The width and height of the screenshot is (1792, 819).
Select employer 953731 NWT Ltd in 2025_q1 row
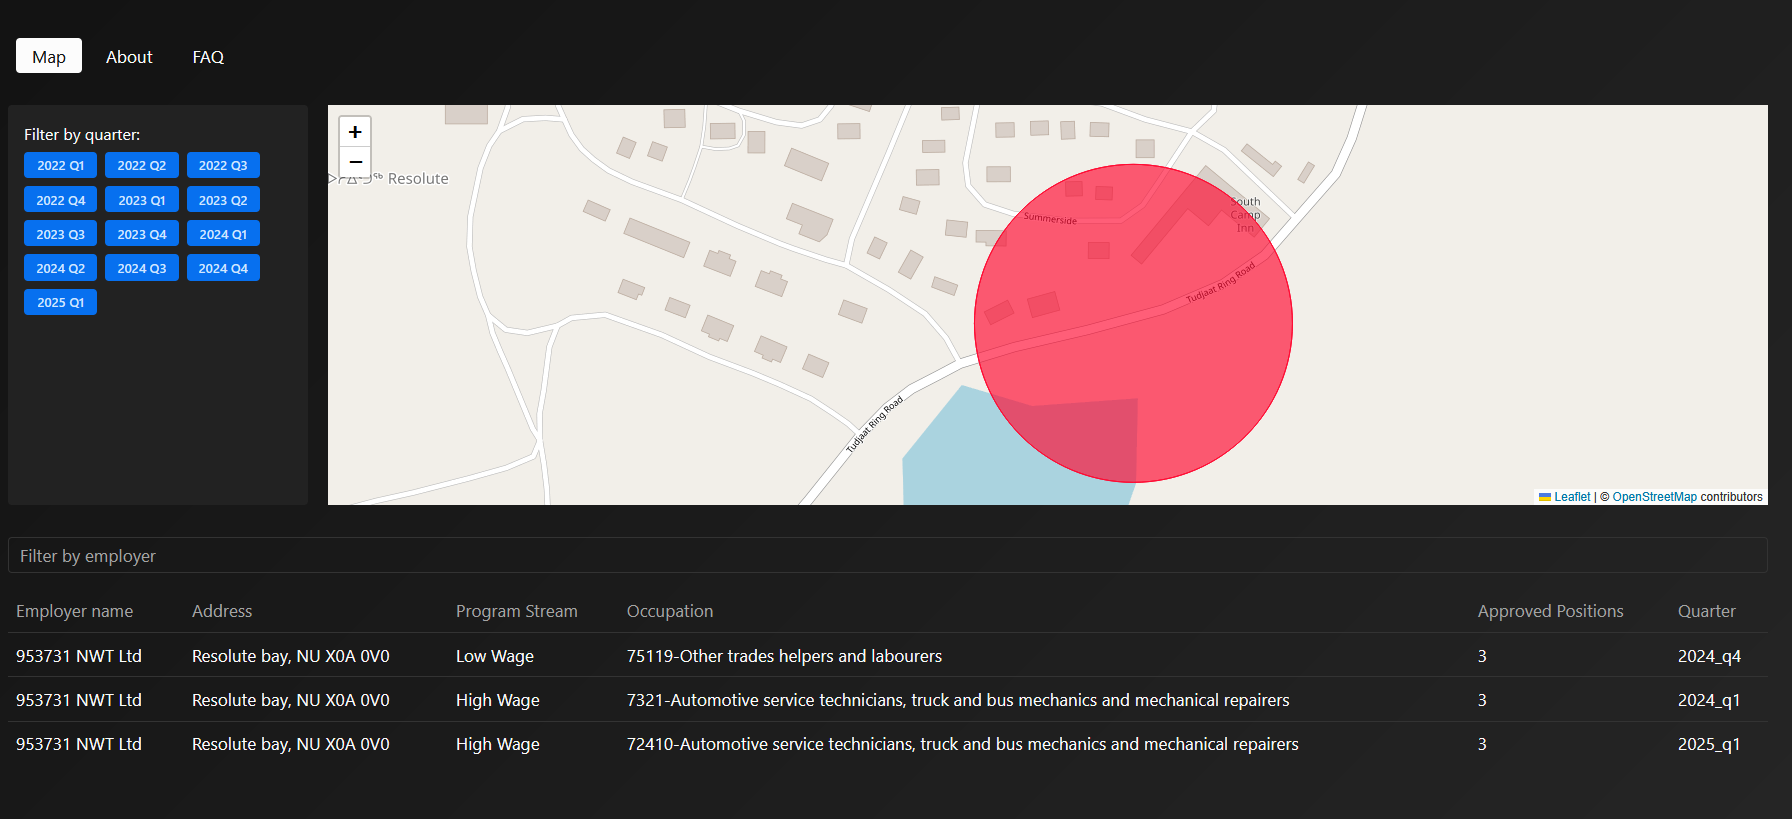point(79,744)
